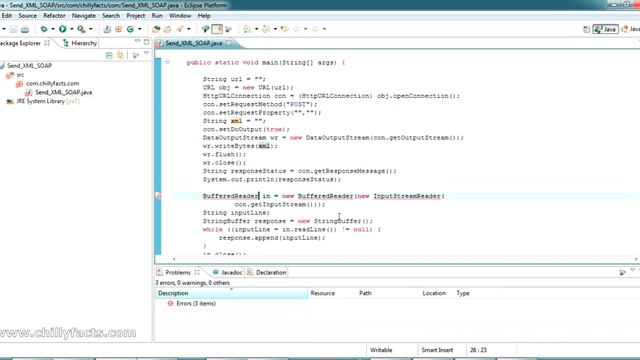Open the Source menu

tap(27, 16)
